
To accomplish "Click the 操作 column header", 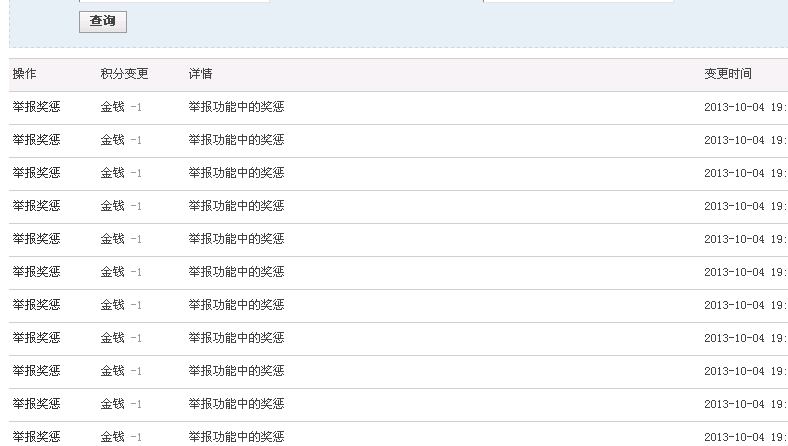I will point(24,74).
